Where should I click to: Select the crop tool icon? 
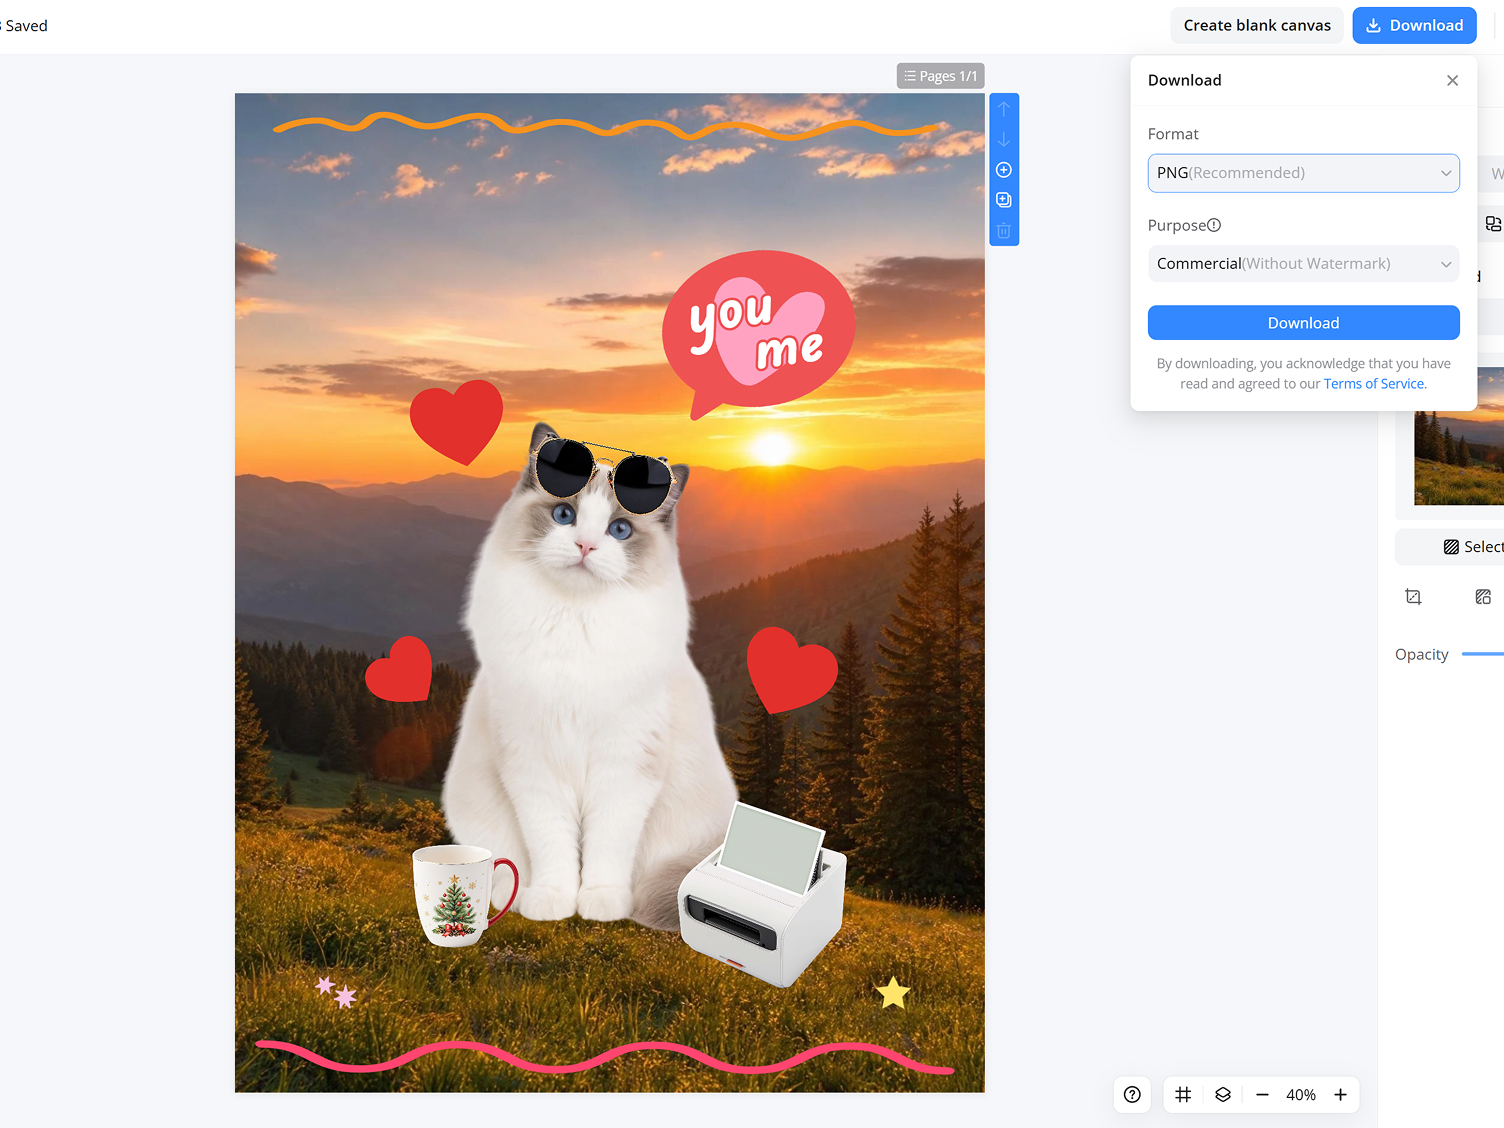(x=1413, y=597)
